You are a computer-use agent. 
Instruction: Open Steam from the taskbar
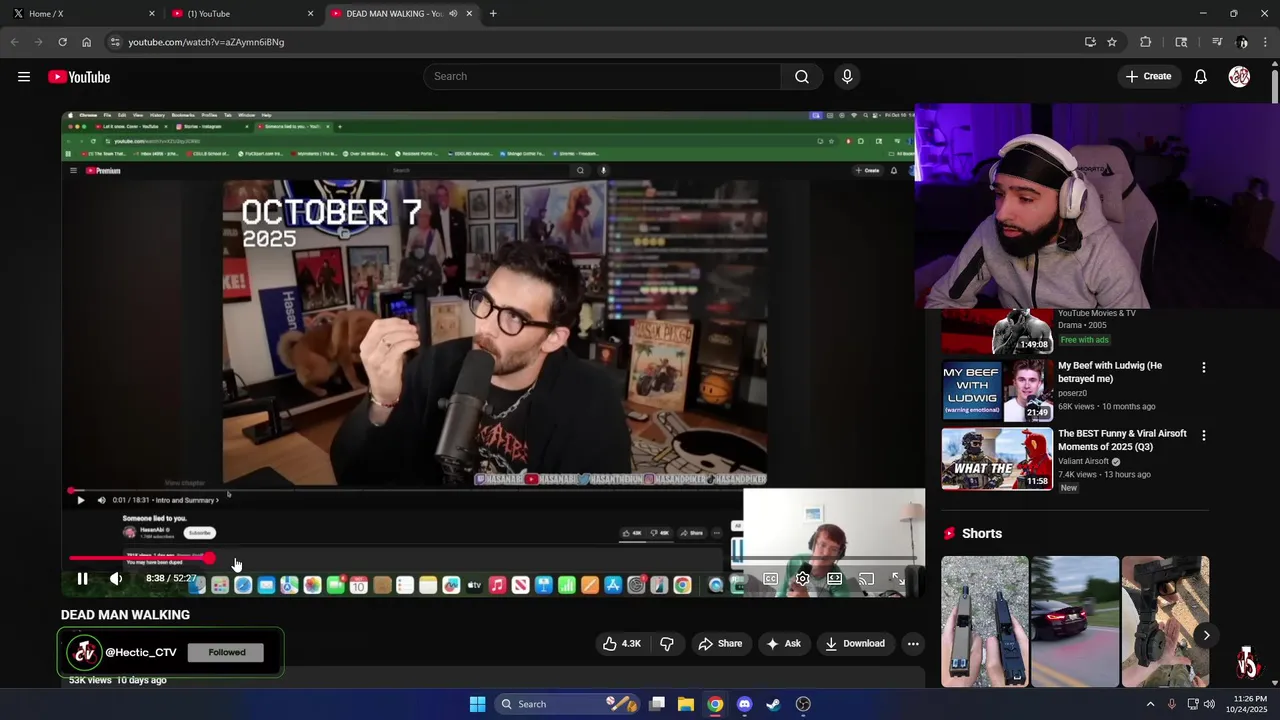pyautogui.click(x=773, y=704)
